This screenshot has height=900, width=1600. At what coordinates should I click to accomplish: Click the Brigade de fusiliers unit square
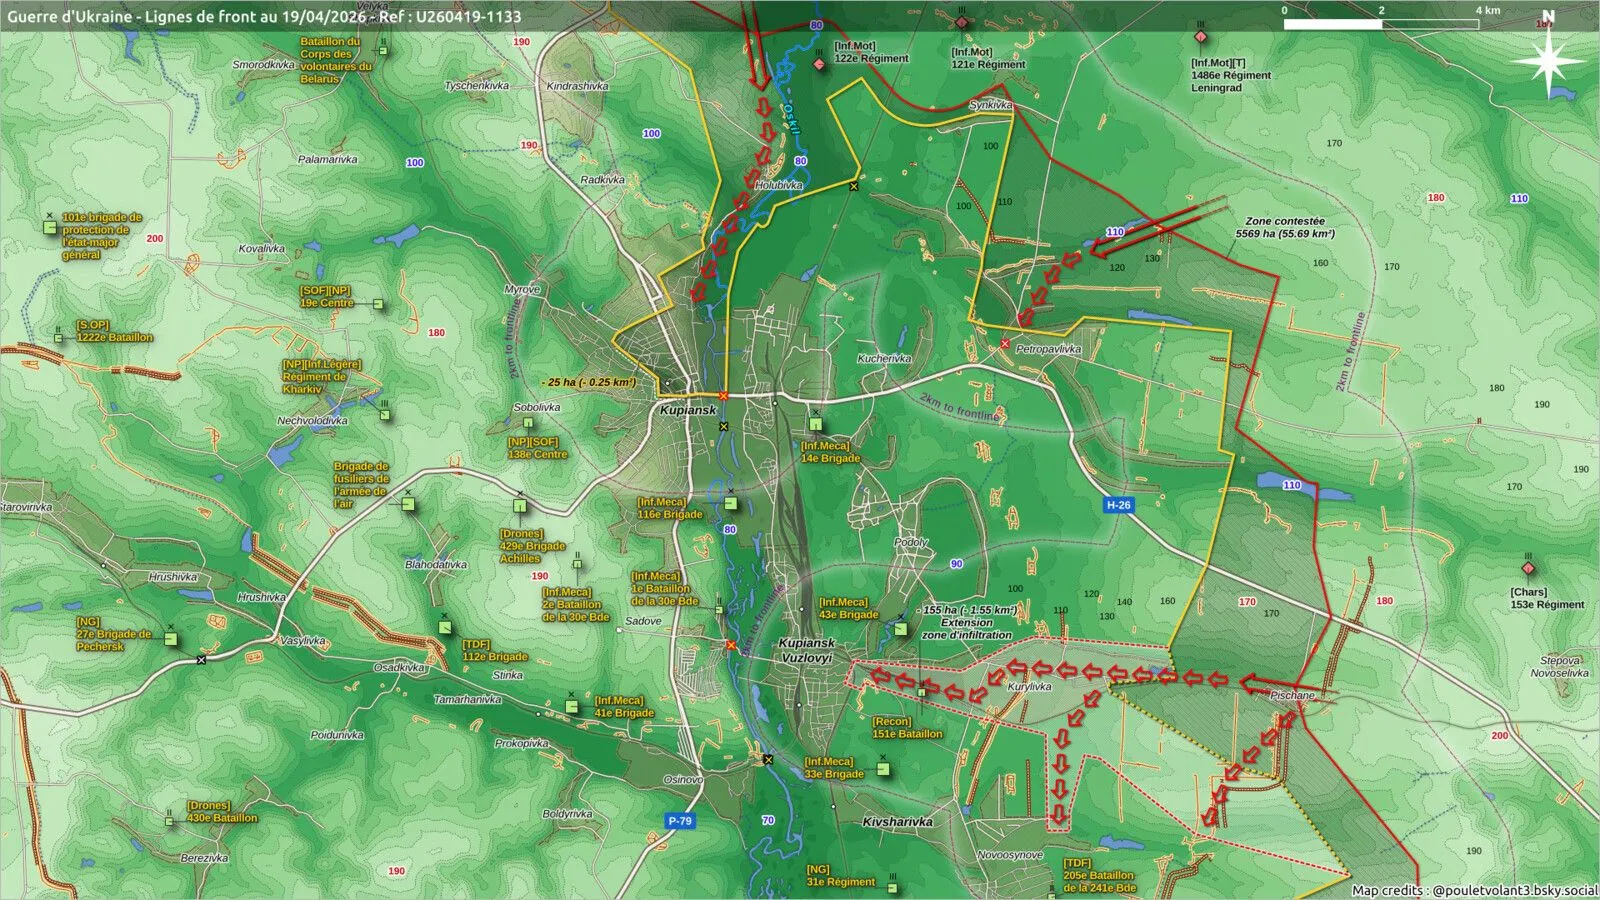click(408, 503)
